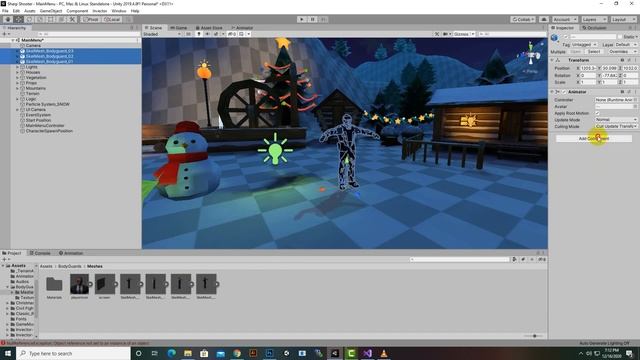This screenshot has width=640, height=360.
Task: Click the scene component tools icon
Action: [437, 34]
